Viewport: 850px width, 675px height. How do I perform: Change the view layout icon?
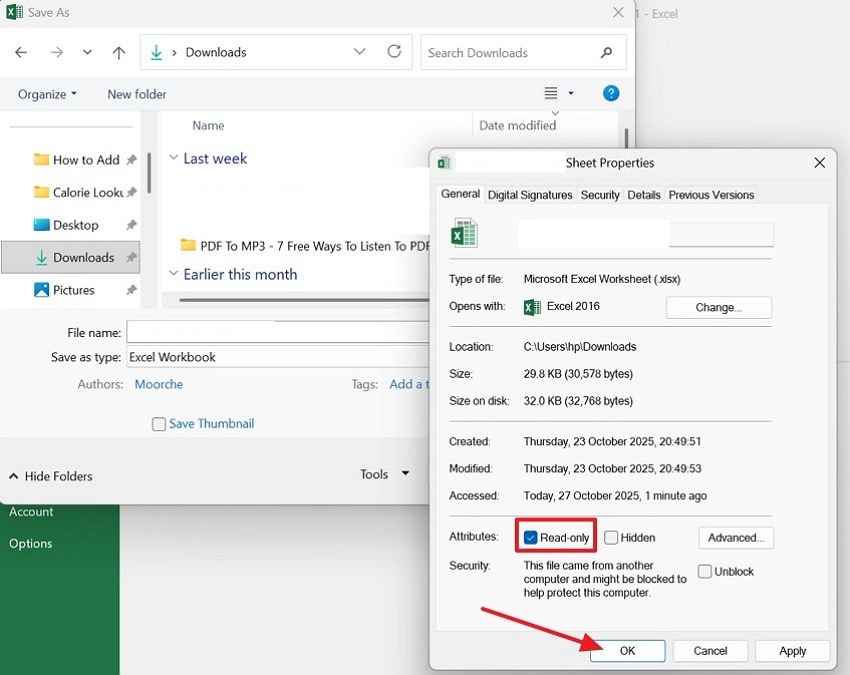pyautogui.click(x=551, y=93)
